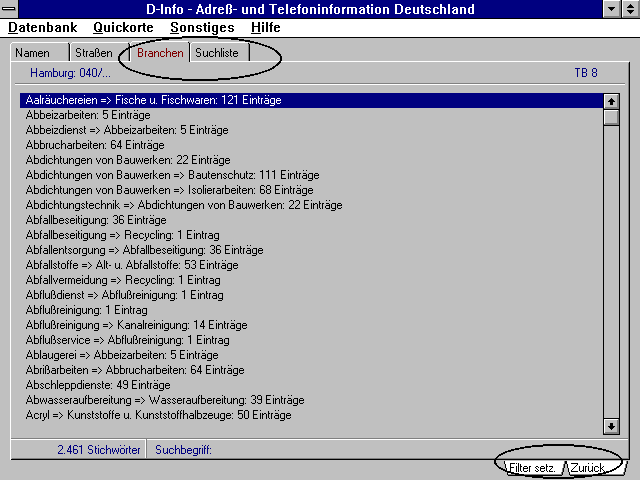Screen dimensions: 640x480
Task: Open the Hilfe menu
Action: pos(264,27)
